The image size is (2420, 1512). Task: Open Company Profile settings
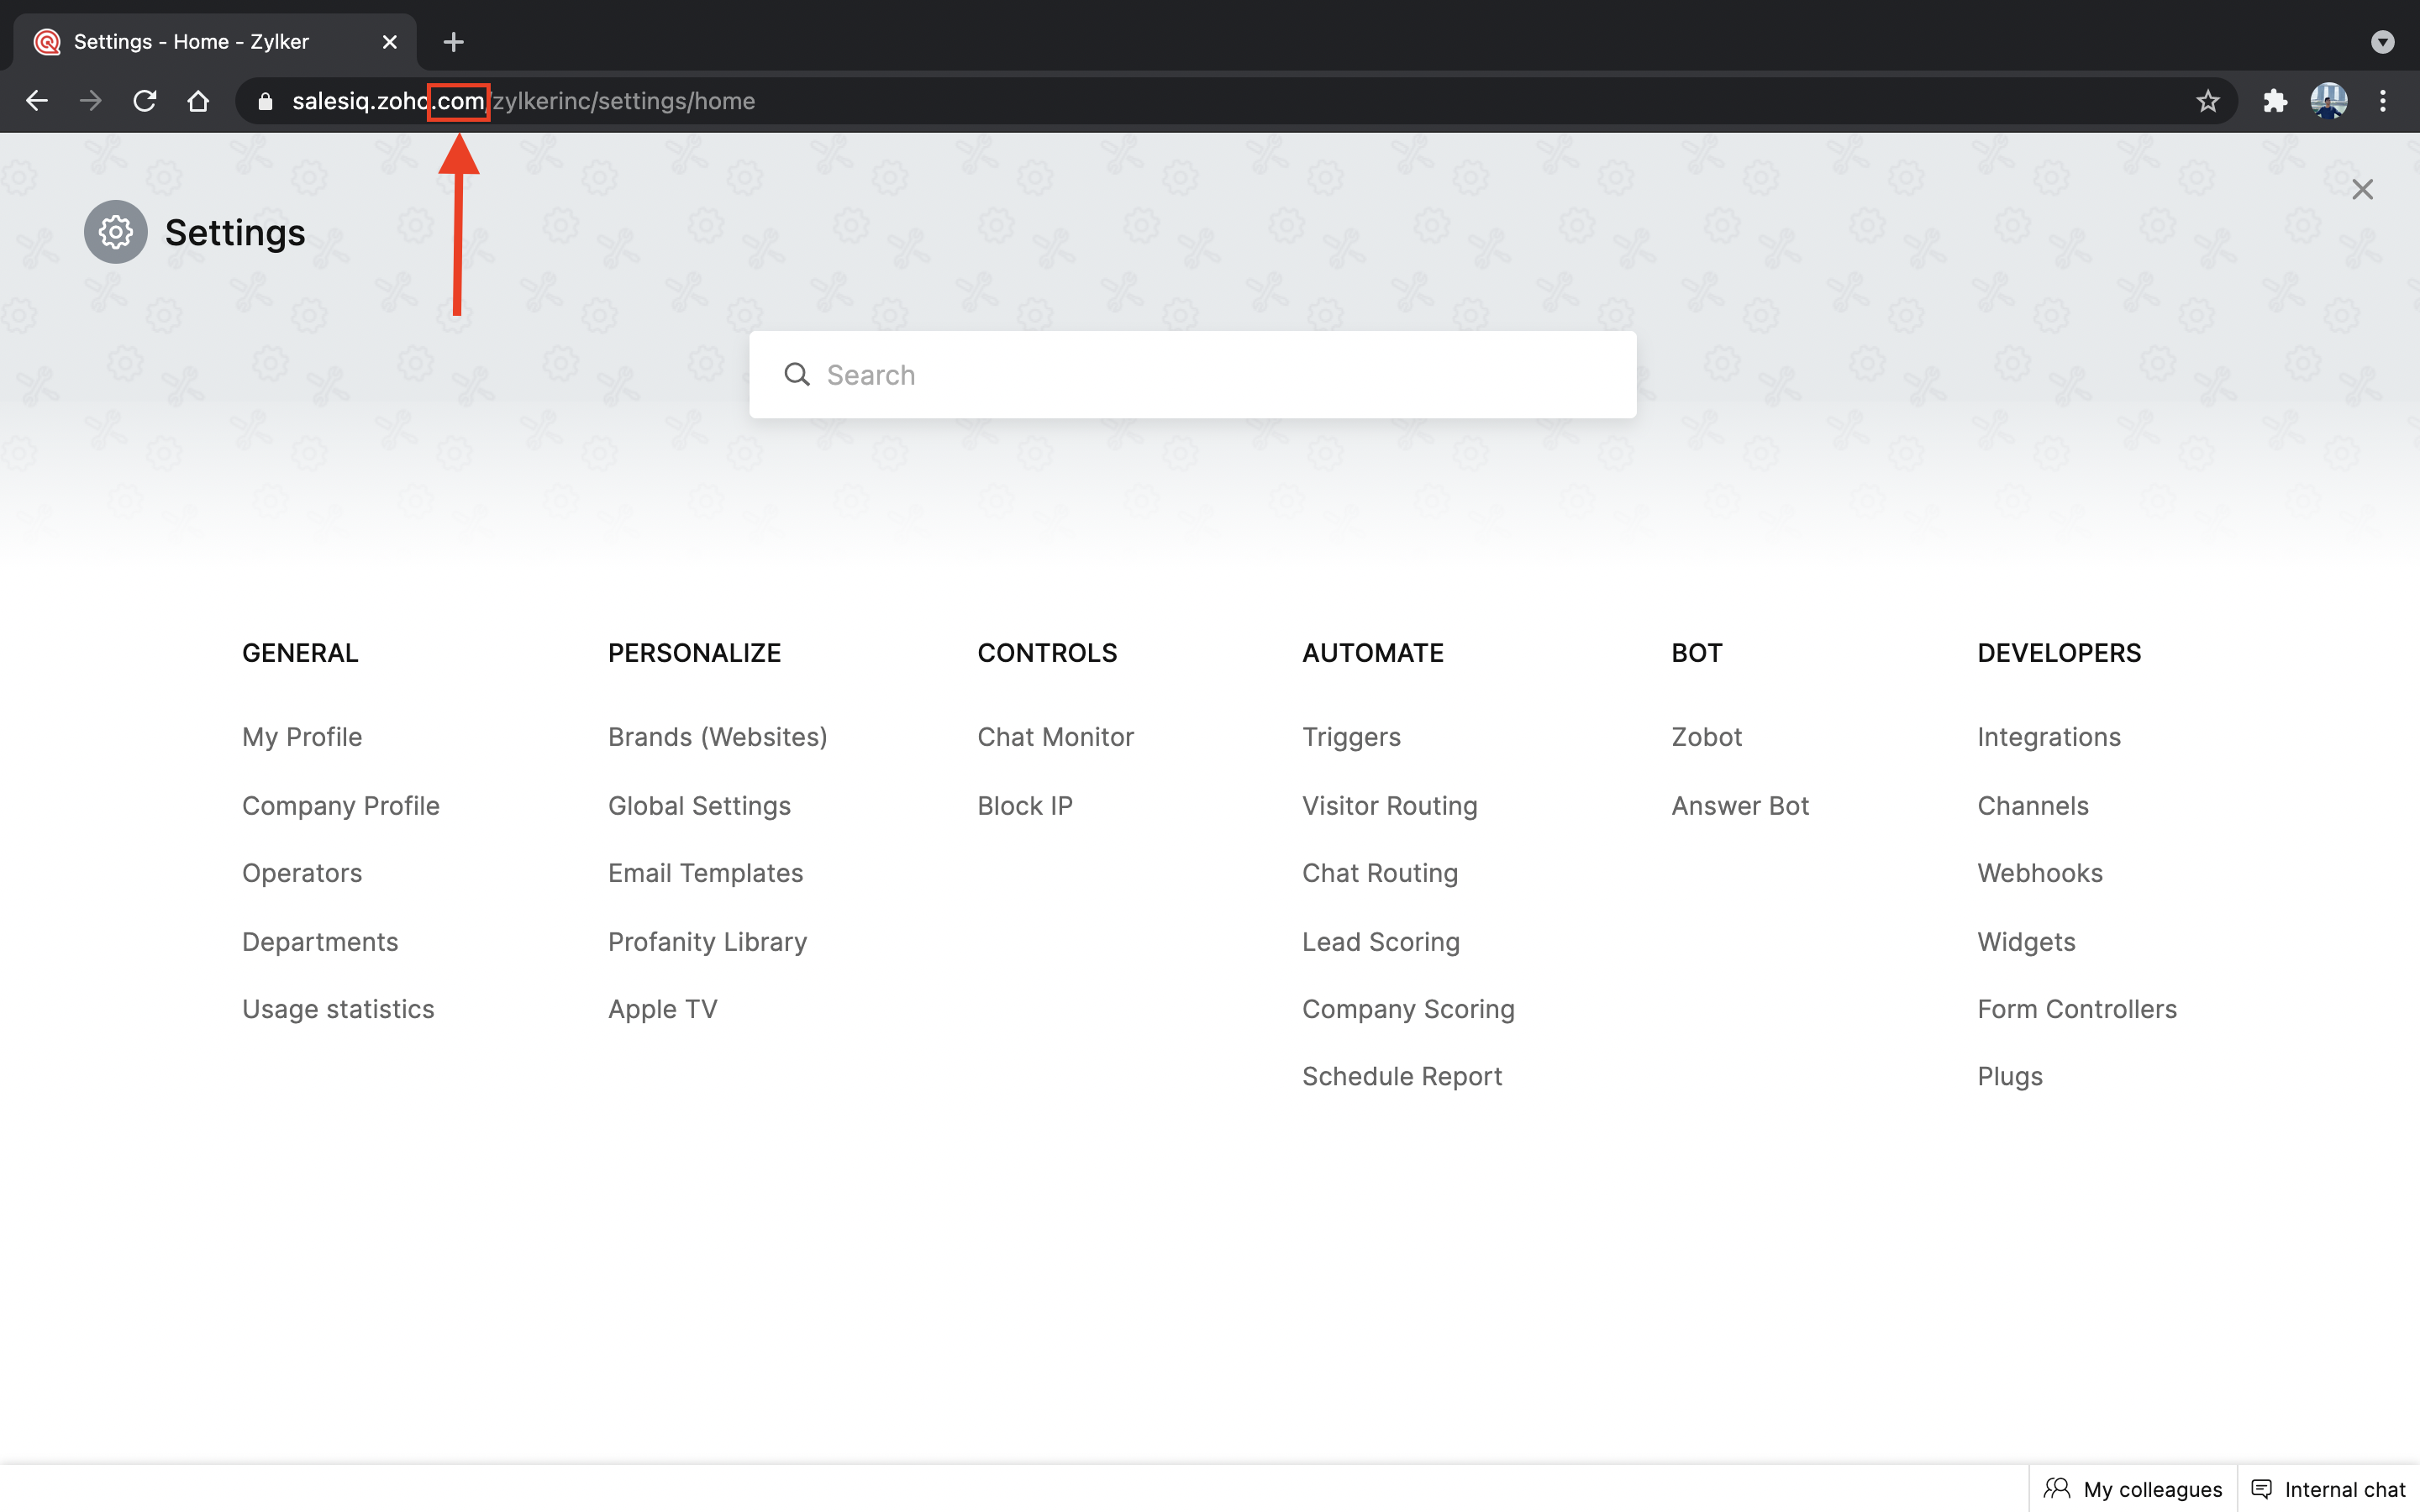click(x=341, y=806)
